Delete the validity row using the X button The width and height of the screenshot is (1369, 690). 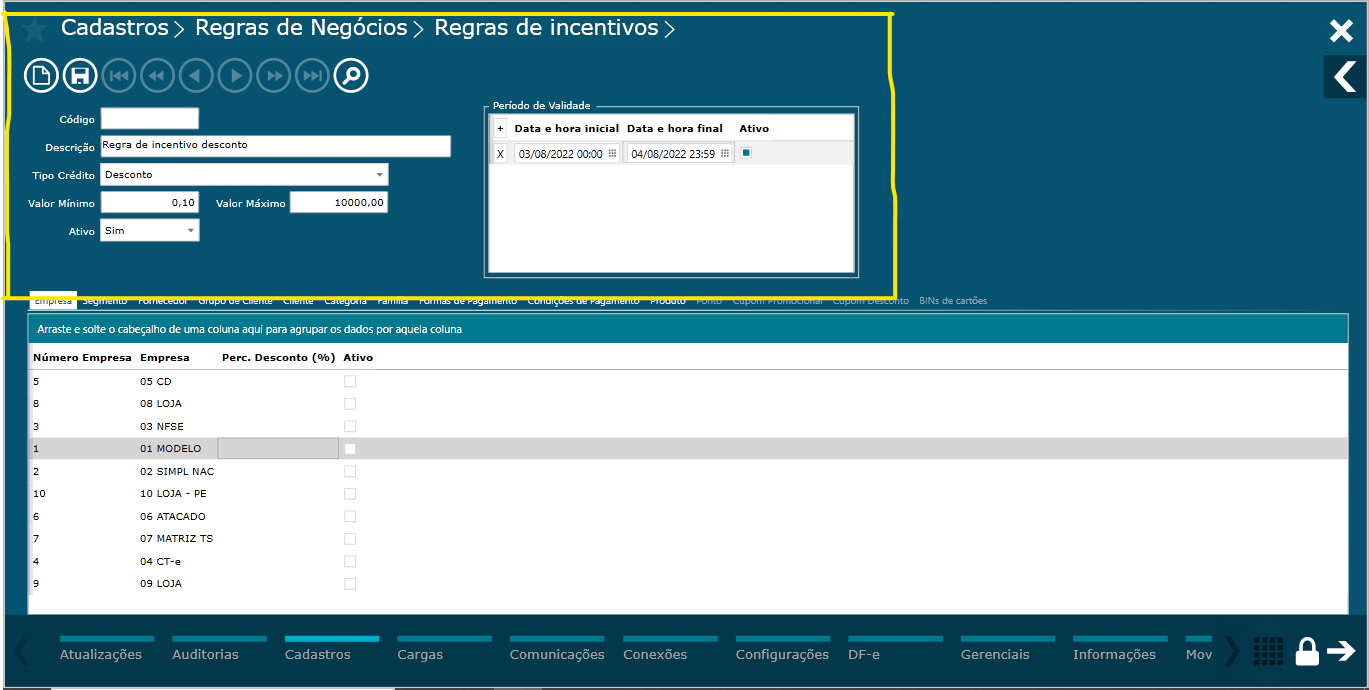tap(499, 152)
